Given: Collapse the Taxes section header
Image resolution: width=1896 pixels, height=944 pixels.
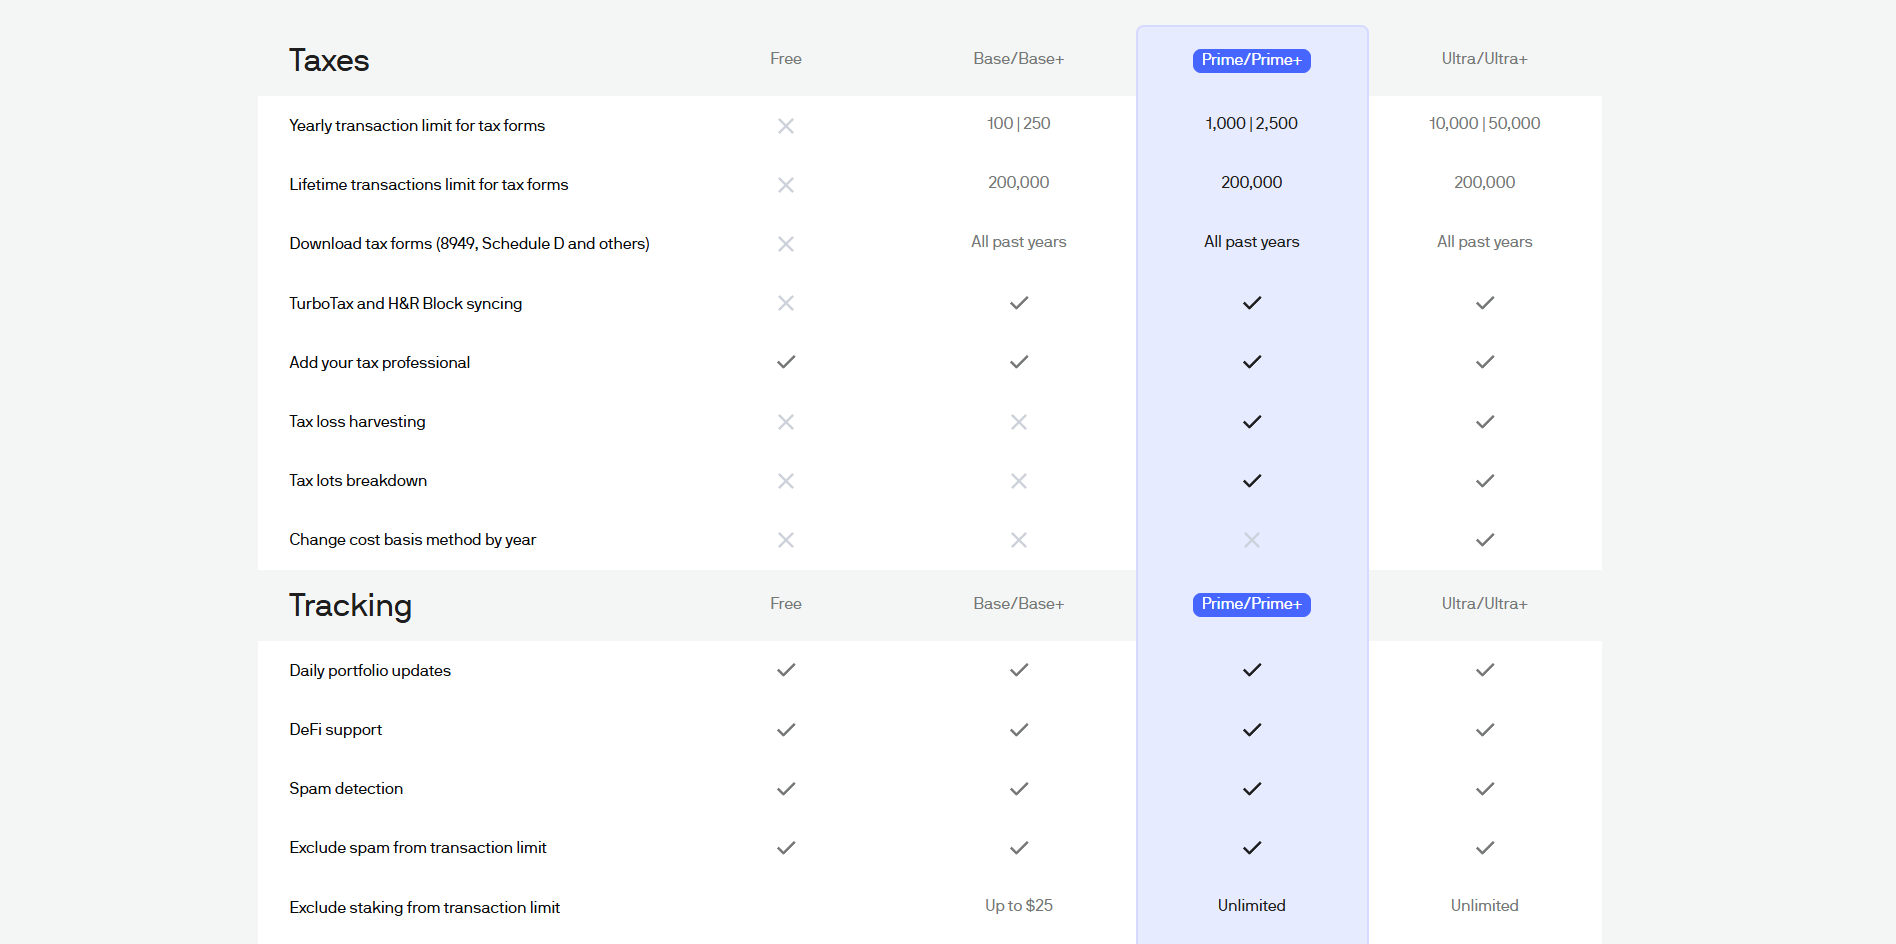Looking at the screenshot, I should [329, 60].
